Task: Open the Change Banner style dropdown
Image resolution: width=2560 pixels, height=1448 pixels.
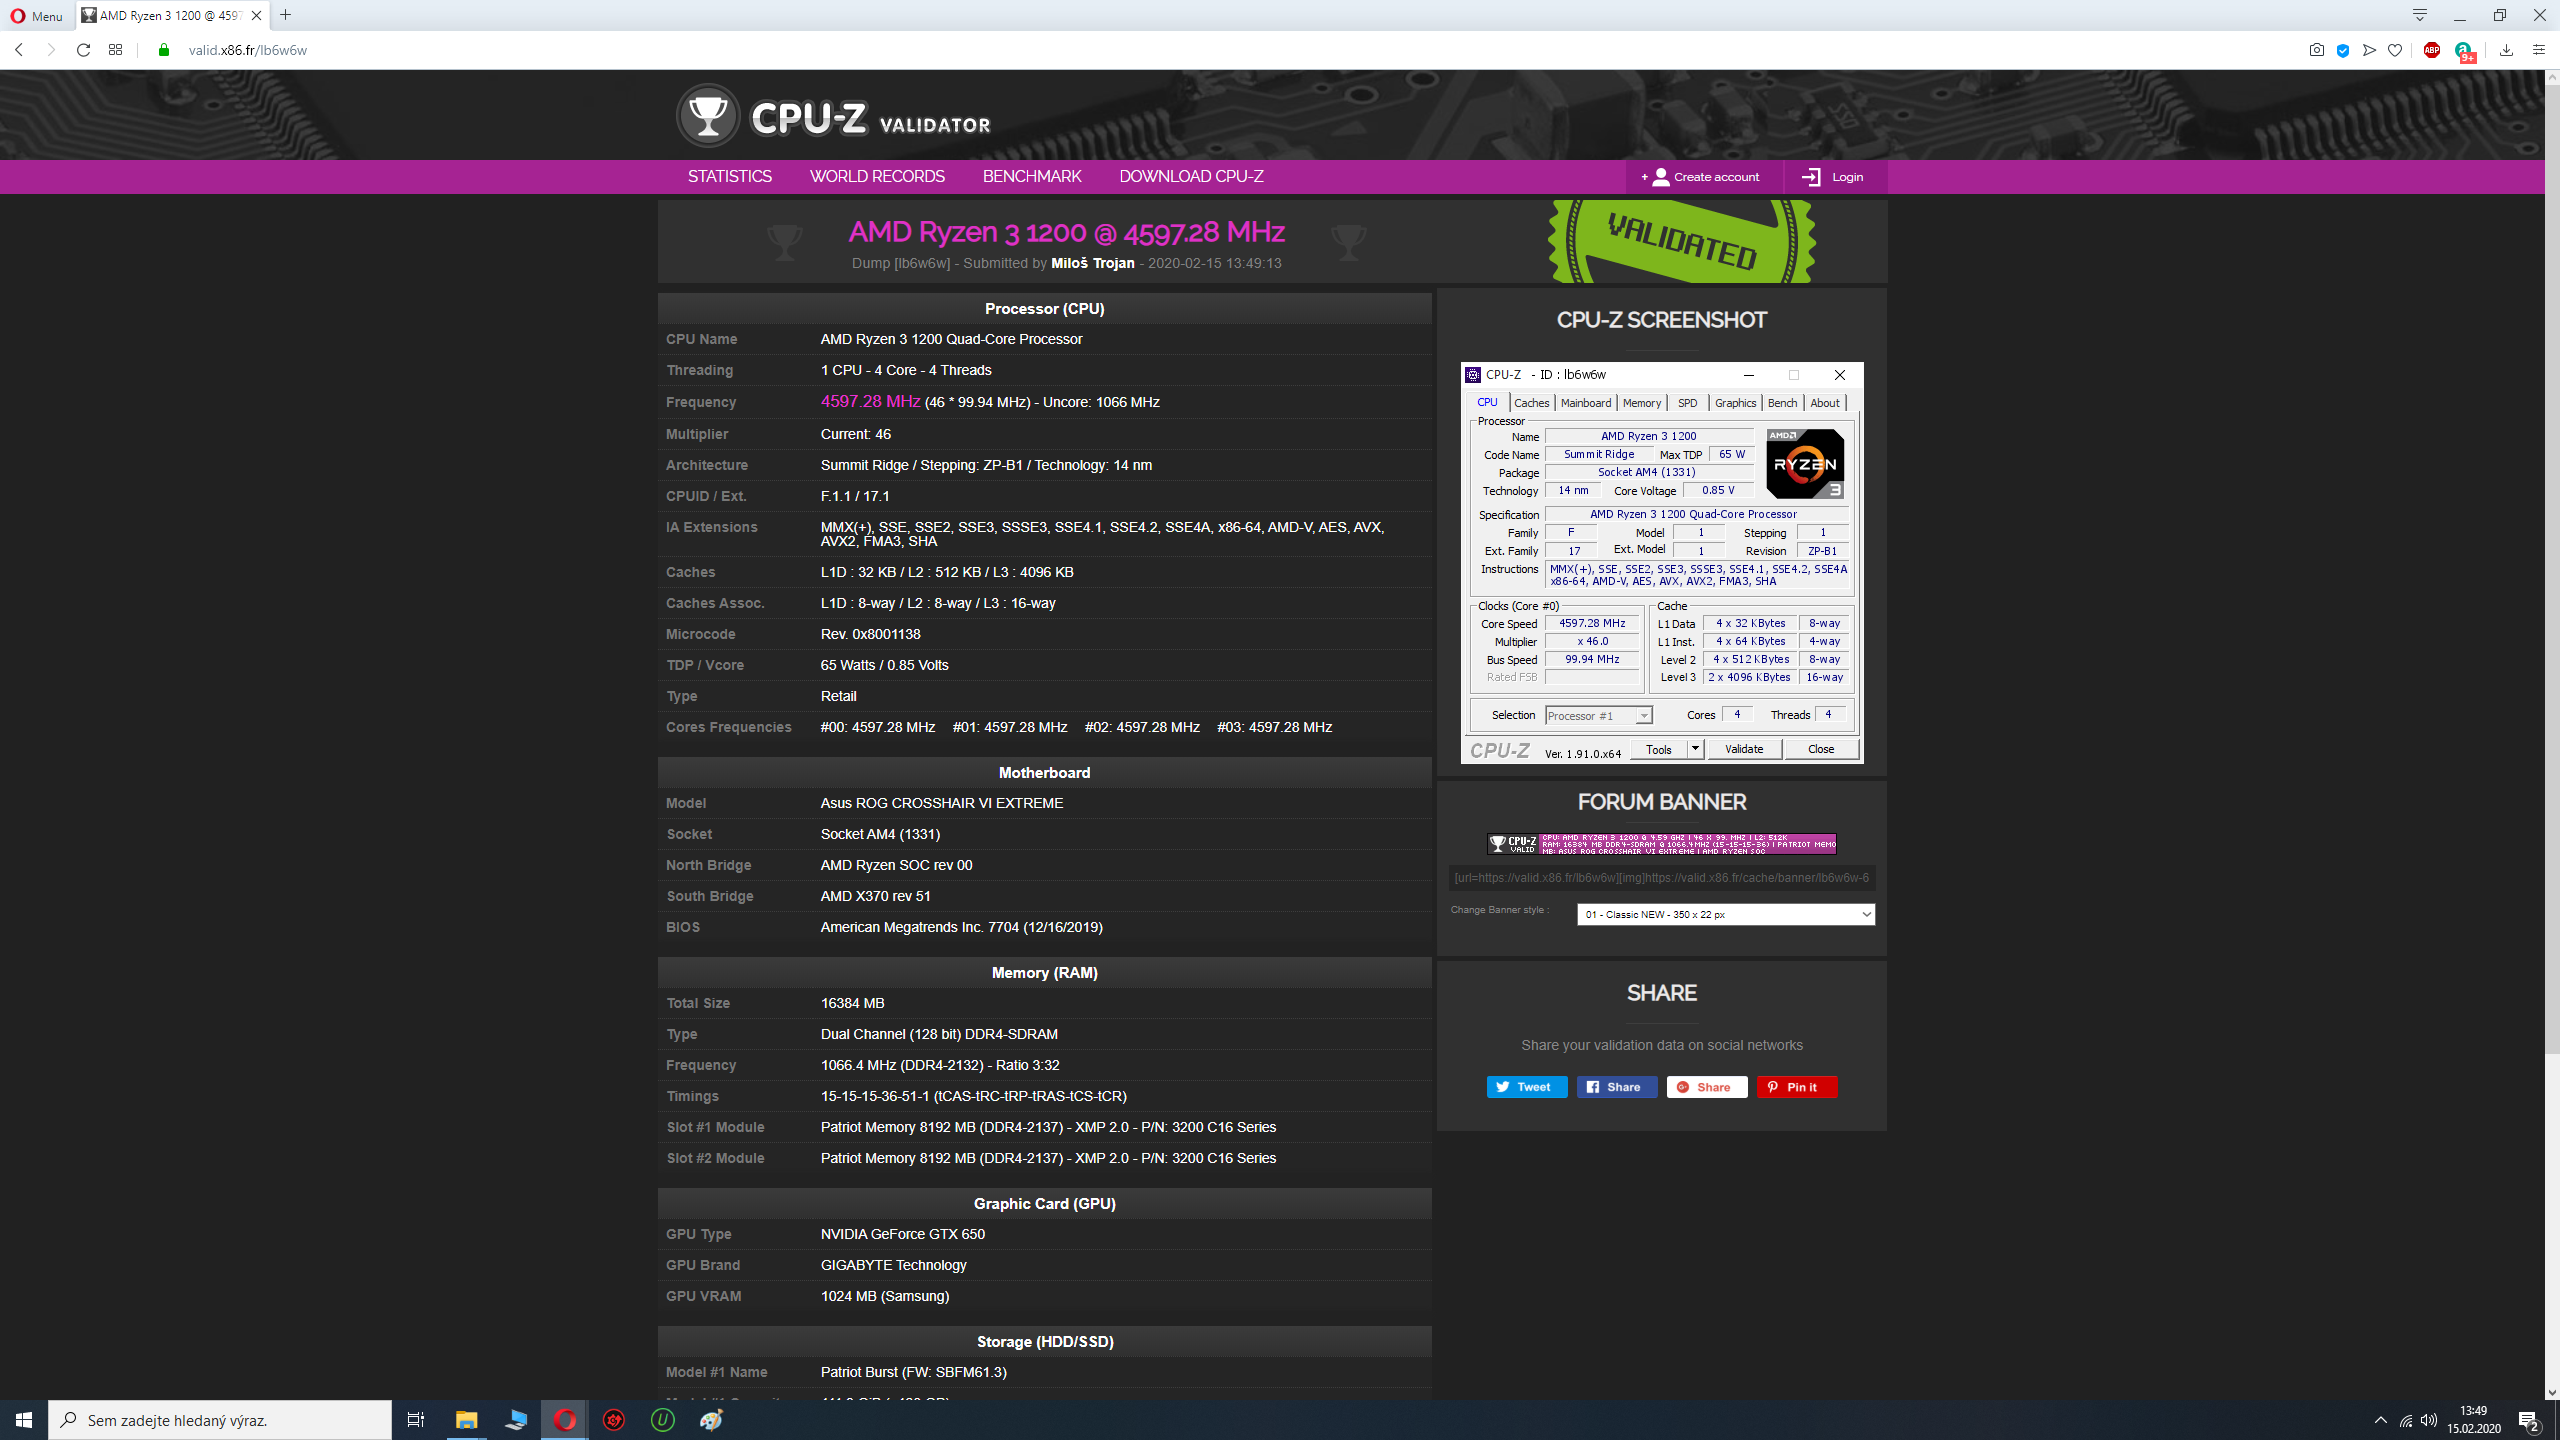Action: pyautogui.click(x=1726, y=914)
